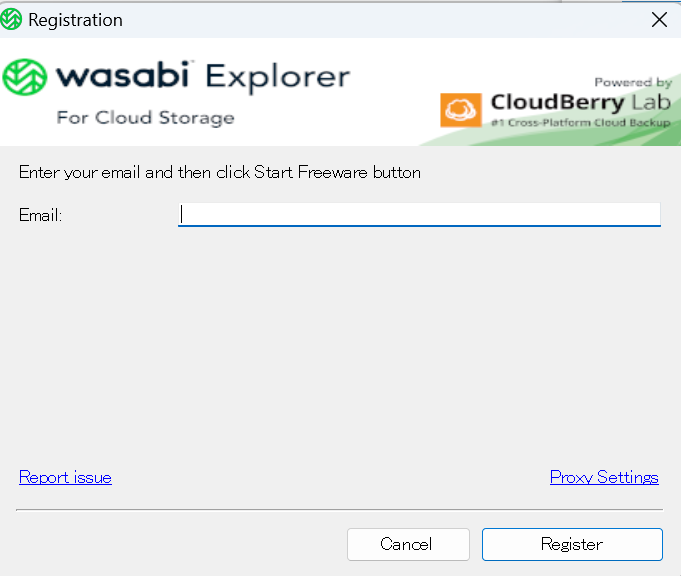
Task: Click the Start Freeware instruction text
Action: tap(220, 172)
